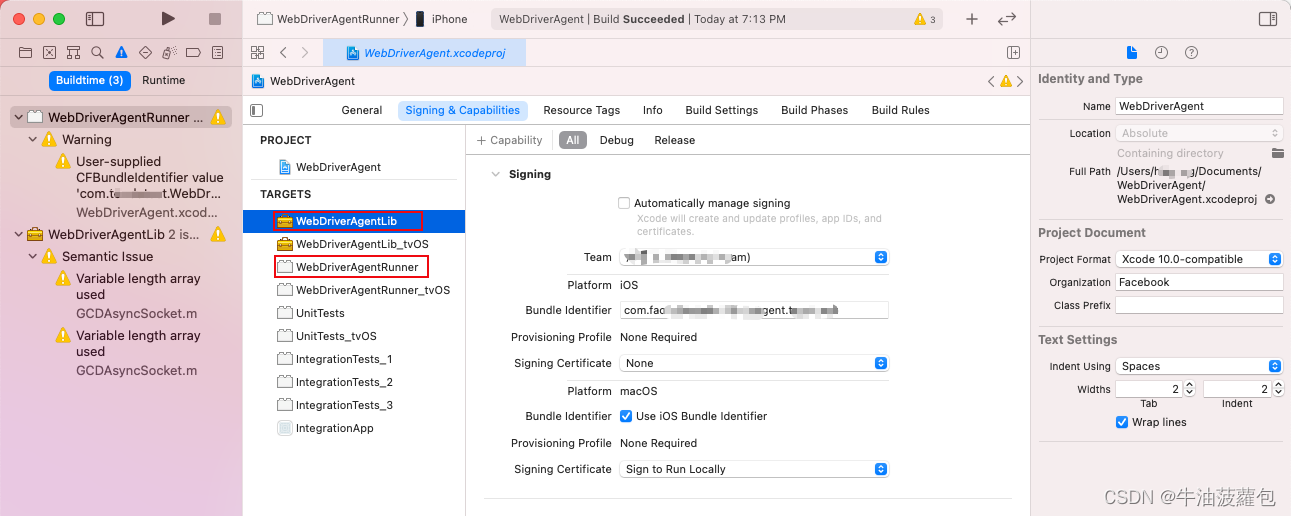This screenshot has height=516, width=1291.
Task: Jump to previous issue in editor
Action: tap(991, 81)
